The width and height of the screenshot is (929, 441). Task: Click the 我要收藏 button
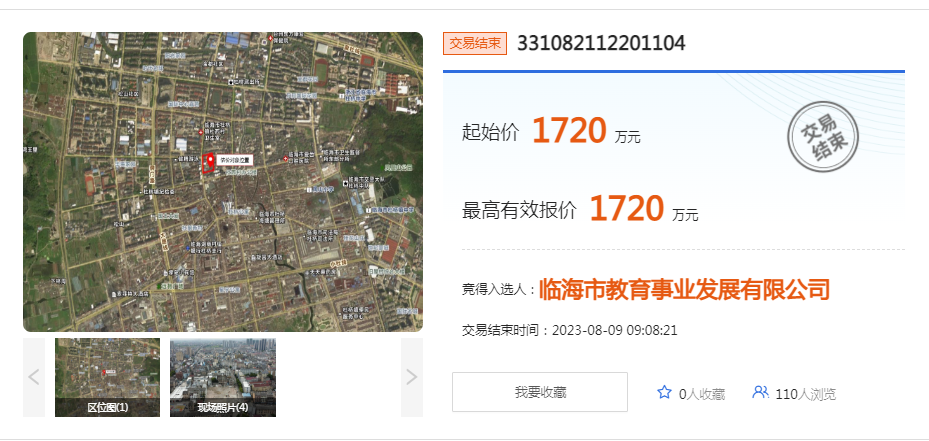(540, 392)
